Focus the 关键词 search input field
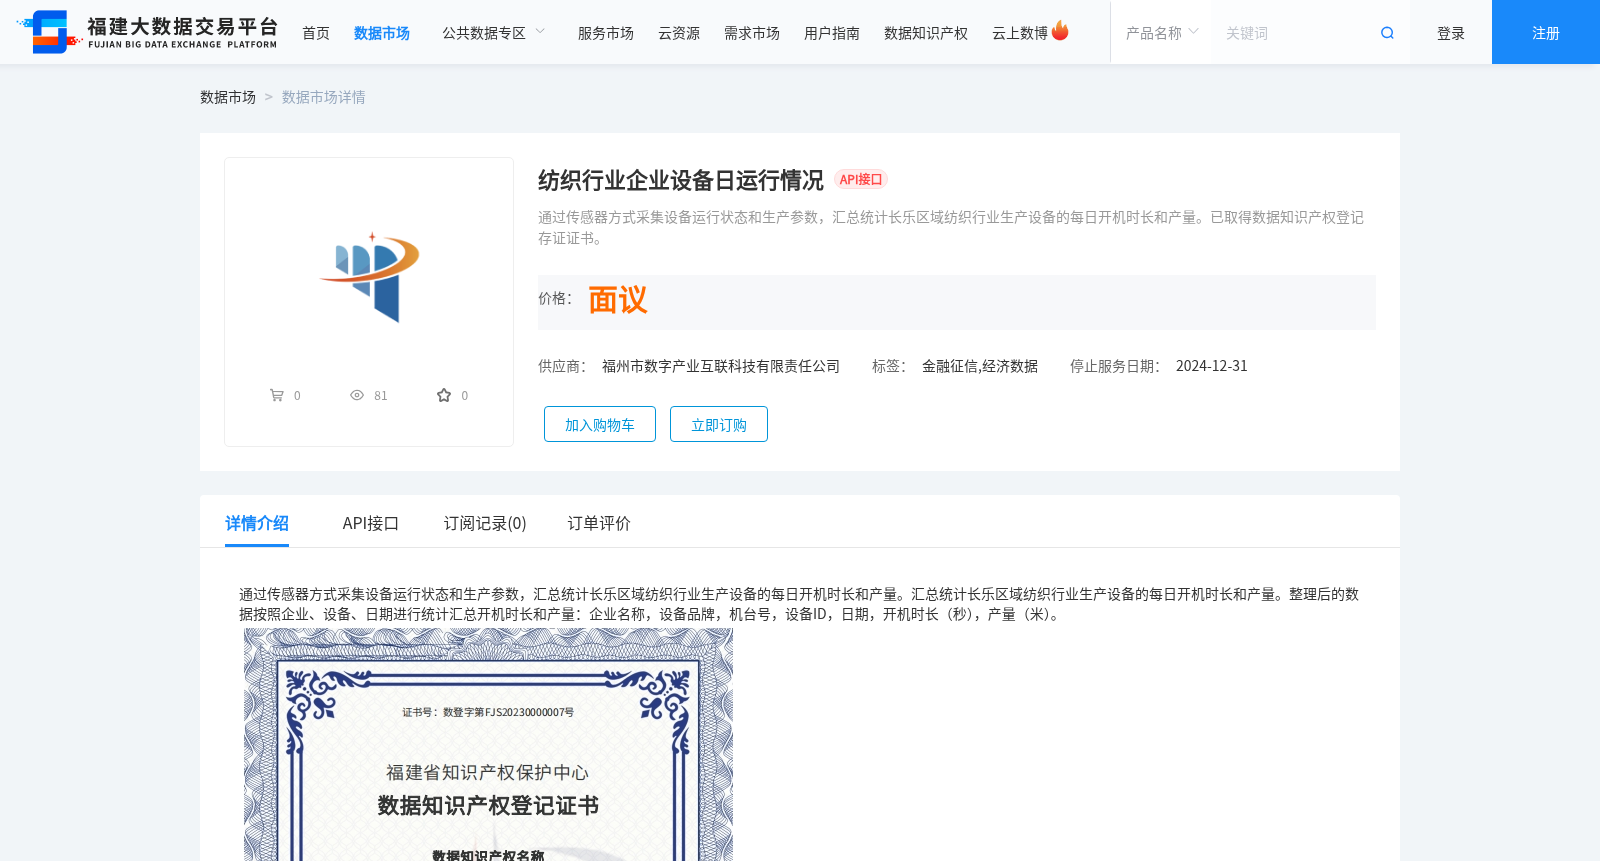Screen dimensions: 1600x861 [x=1295, y=33]
